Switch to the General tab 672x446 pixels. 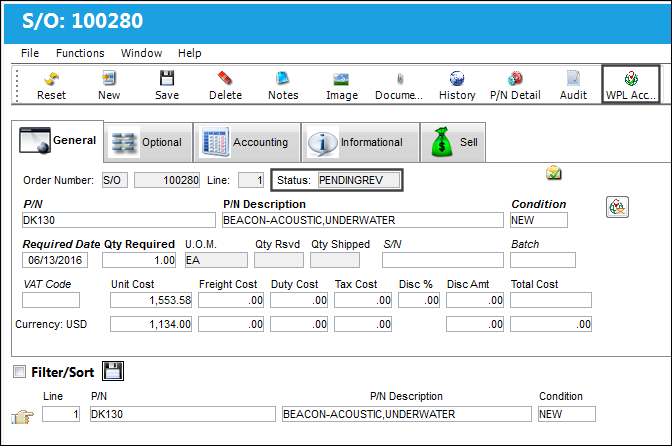pyautogui.click(x=57, y=141)
